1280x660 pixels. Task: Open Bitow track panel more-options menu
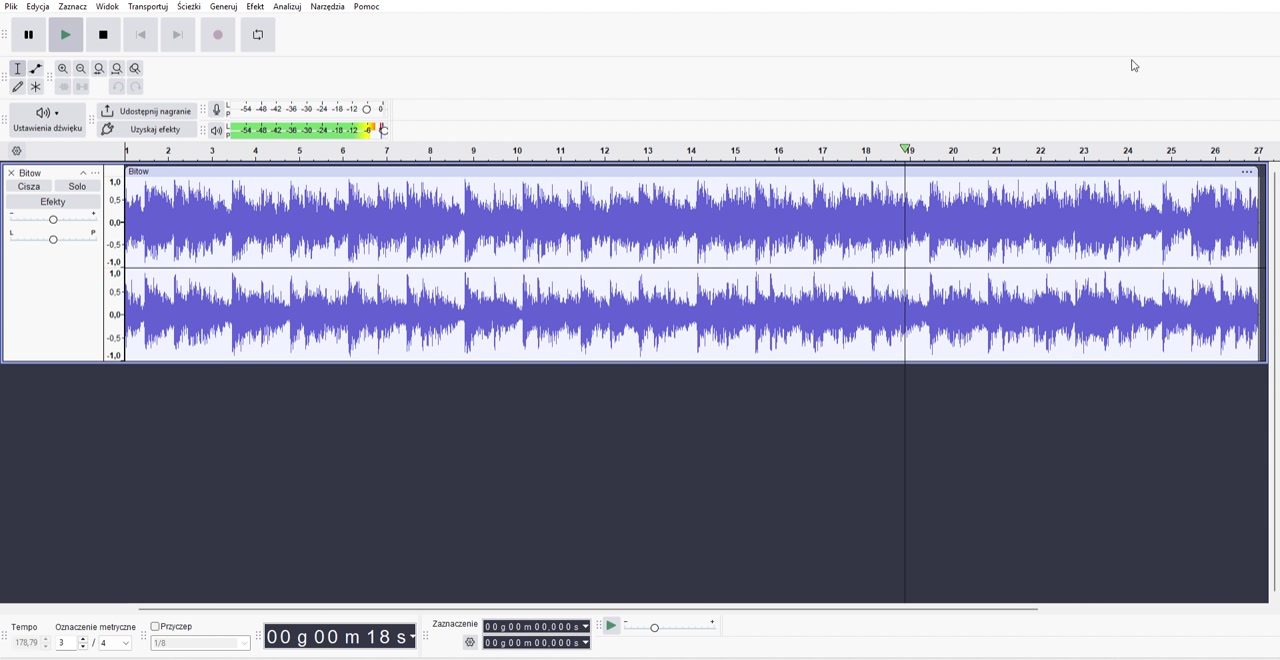click(x=96, y=173)
